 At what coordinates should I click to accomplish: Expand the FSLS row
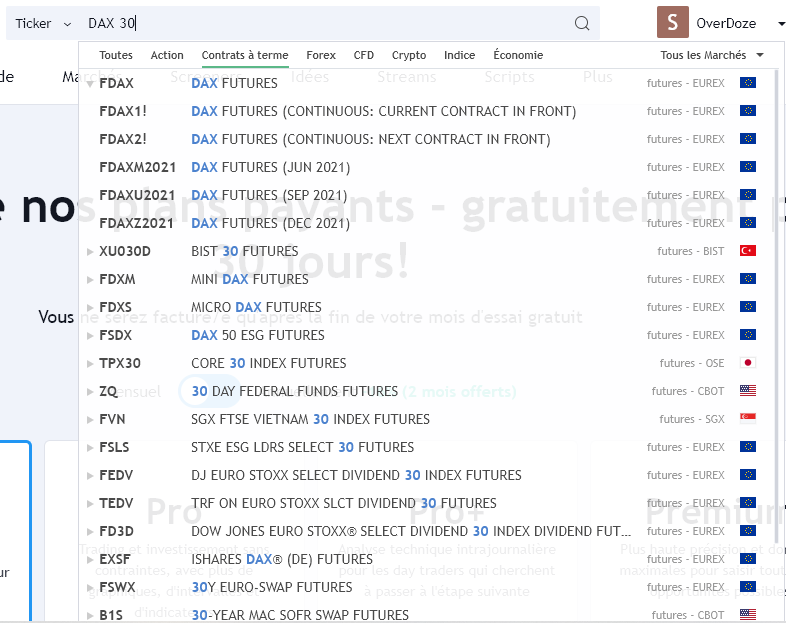click(x=90, y=448)
